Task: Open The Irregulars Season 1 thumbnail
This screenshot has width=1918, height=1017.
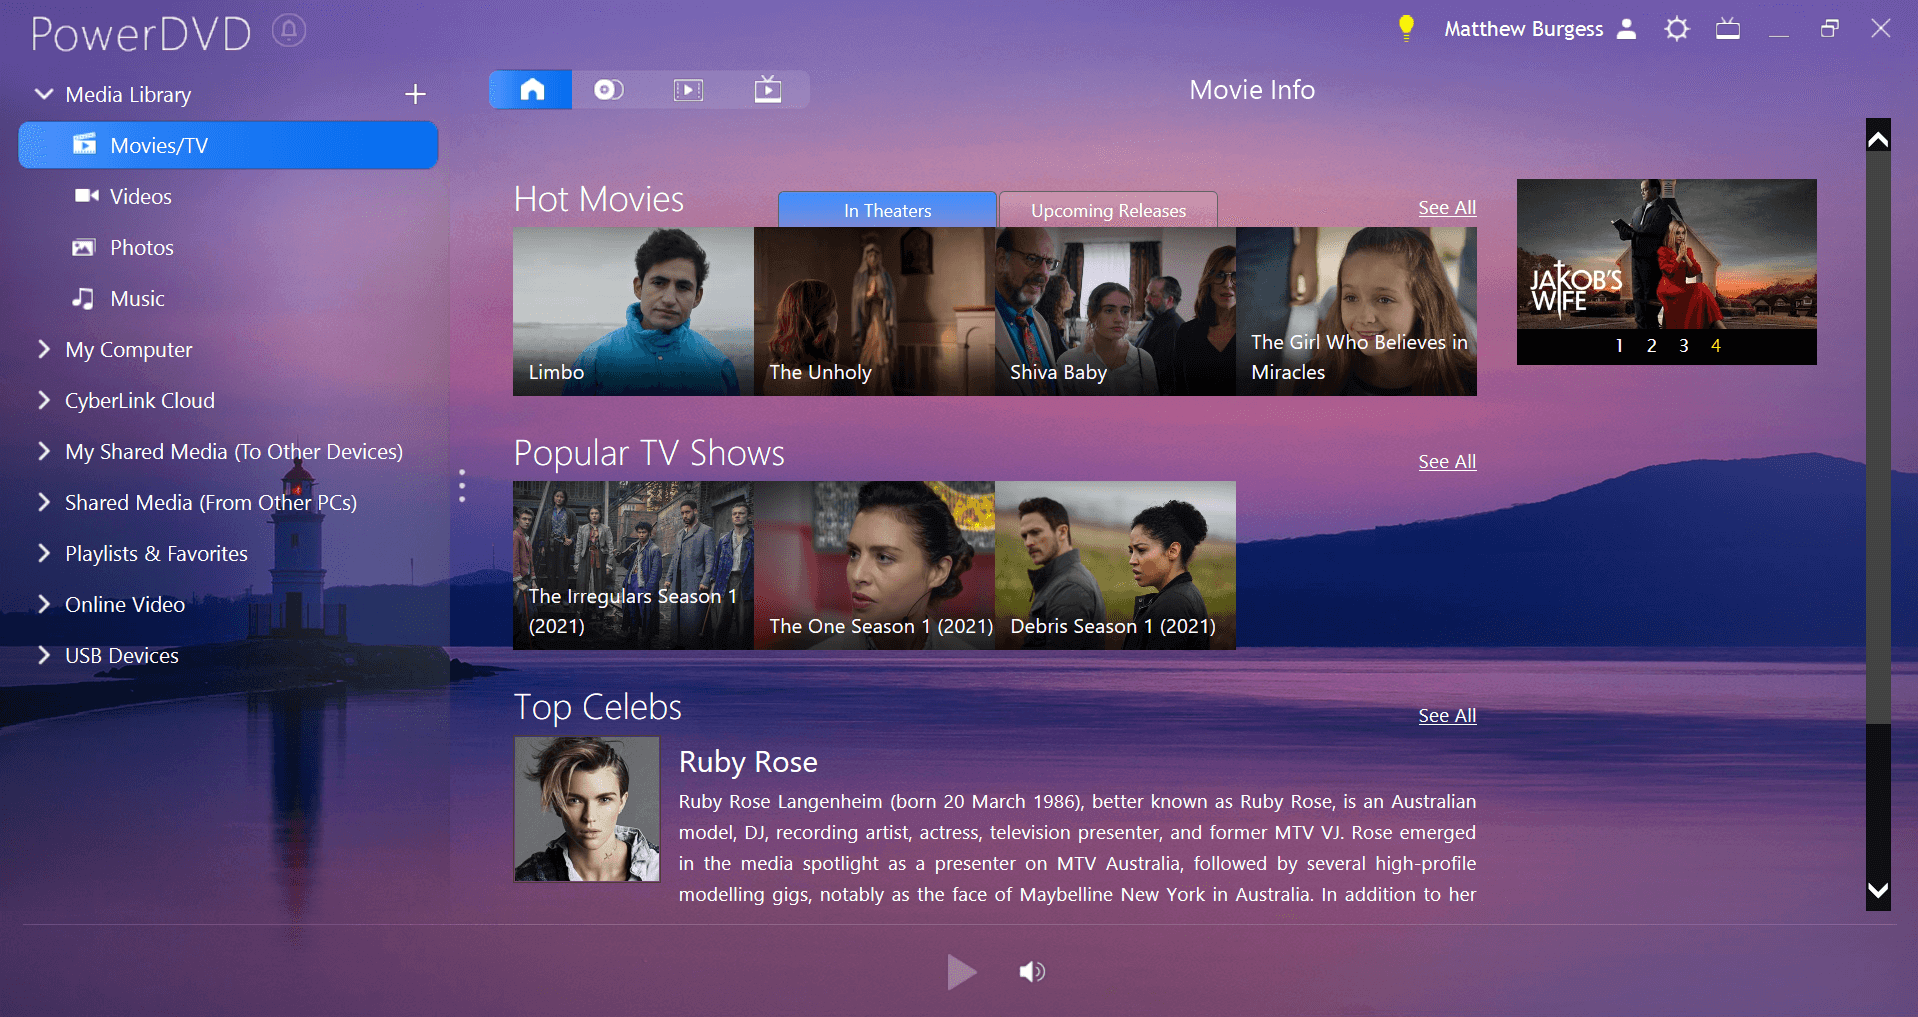Action: coord(633,565)
